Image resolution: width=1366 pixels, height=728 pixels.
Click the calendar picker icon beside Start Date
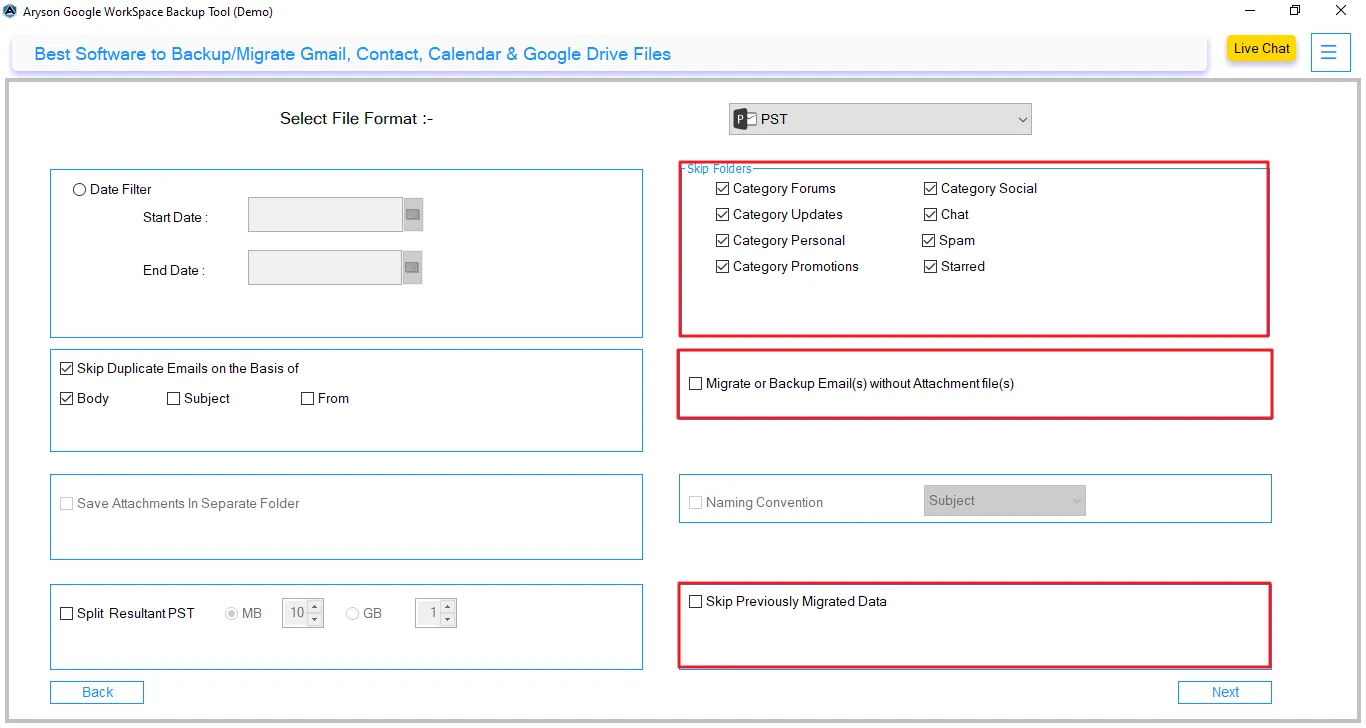coord(412,213)
